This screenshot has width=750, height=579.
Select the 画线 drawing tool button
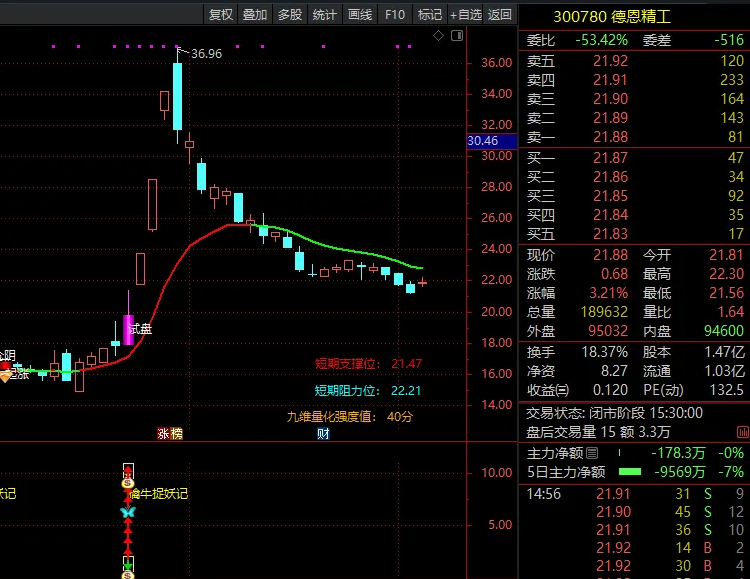point(360,14)
